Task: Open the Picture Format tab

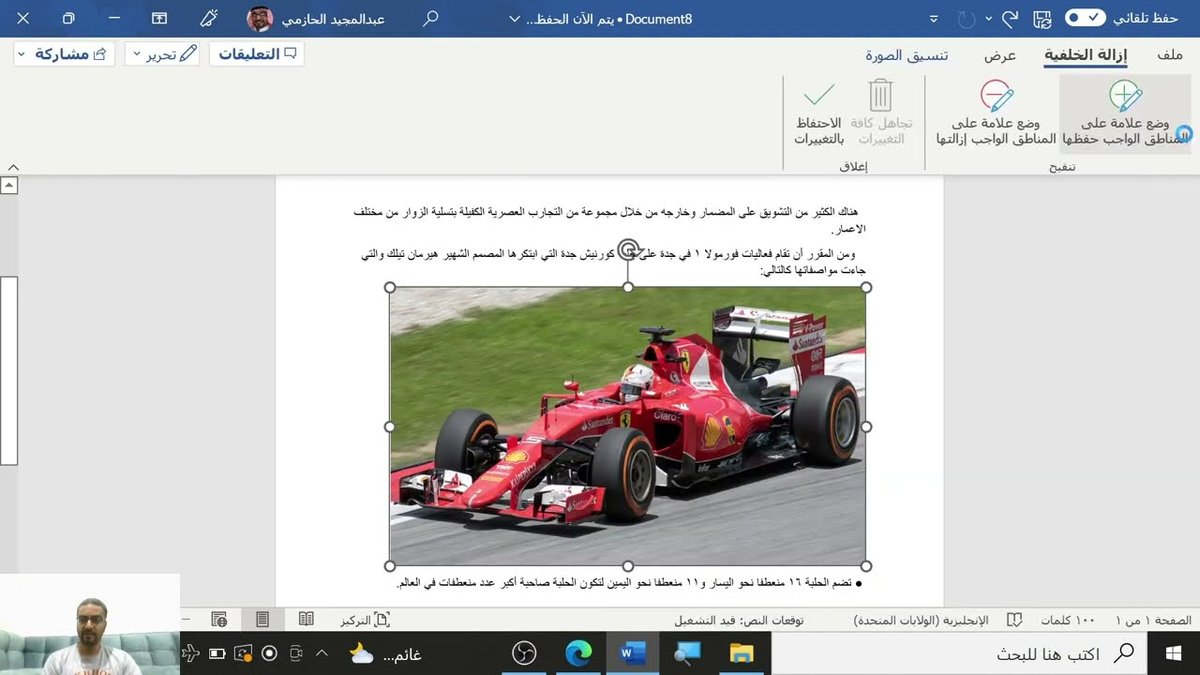Action: click(907, 55)
